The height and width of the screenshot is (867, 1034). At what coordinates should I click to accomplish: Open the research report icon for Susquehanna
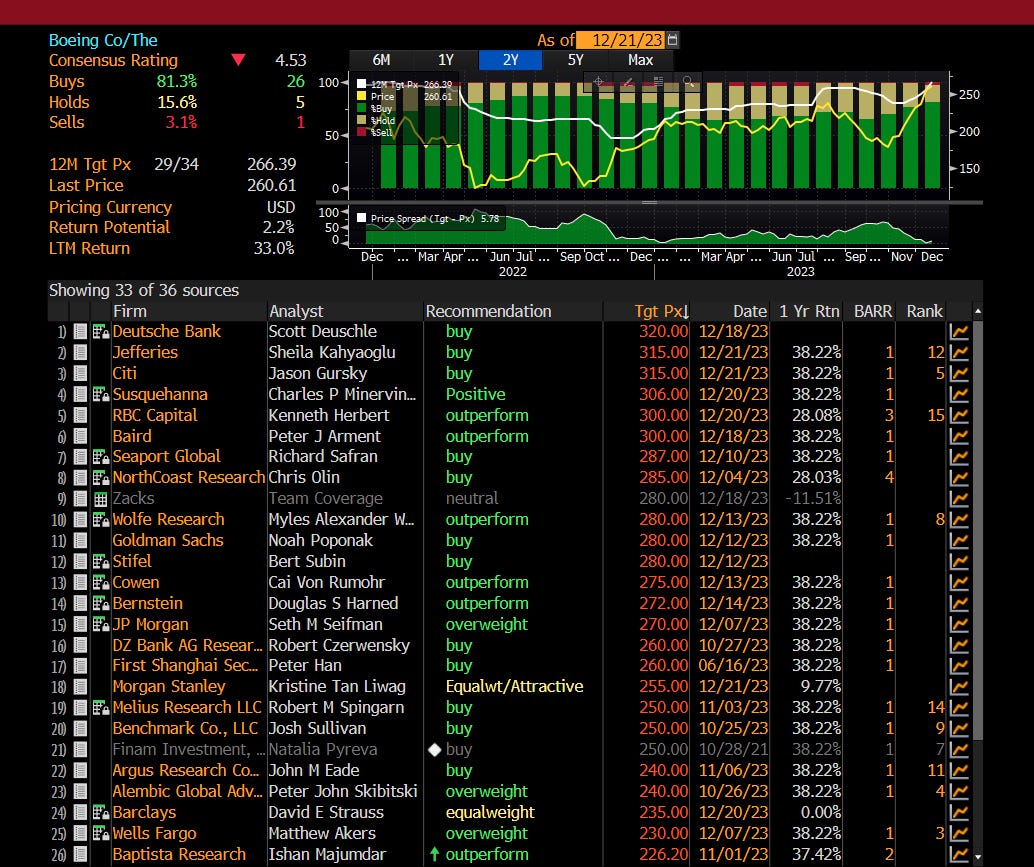pyautogui.click(x=101, y=394)
